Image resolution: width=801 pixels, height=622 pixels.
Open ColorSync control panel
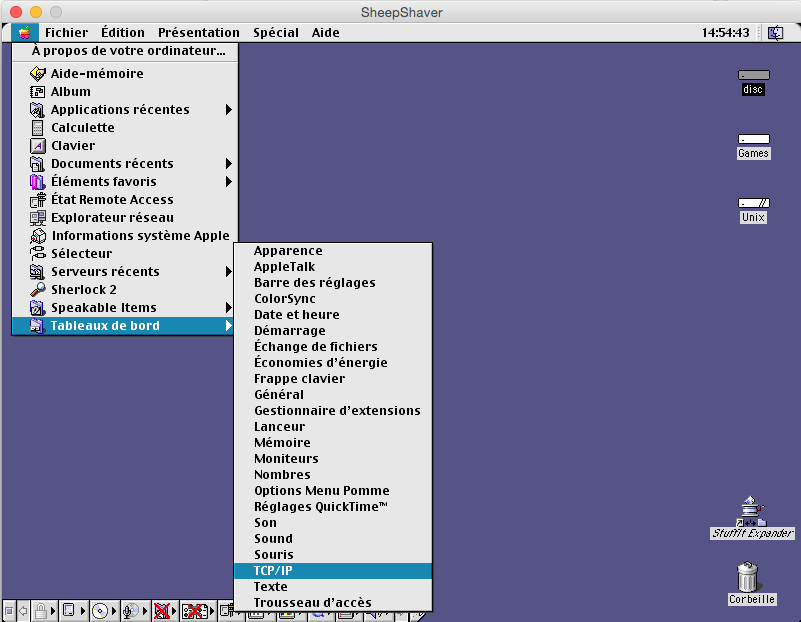pyautogui.click(x=333, y=299)
